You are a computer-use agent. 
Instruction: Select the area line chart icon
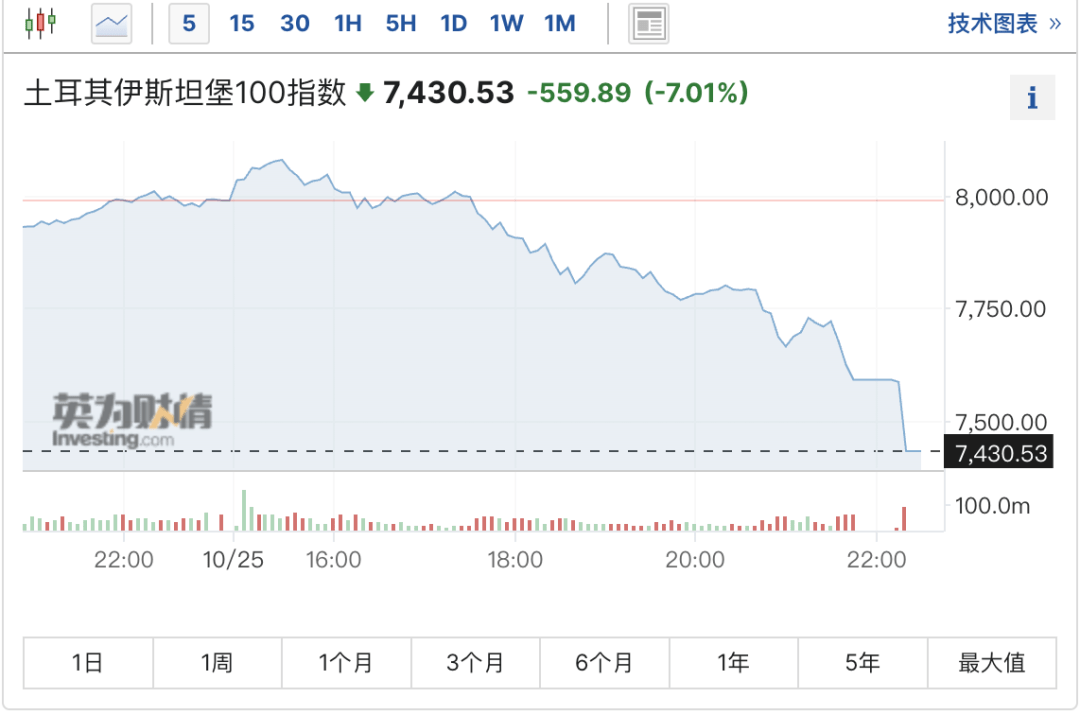coord(112,23)
